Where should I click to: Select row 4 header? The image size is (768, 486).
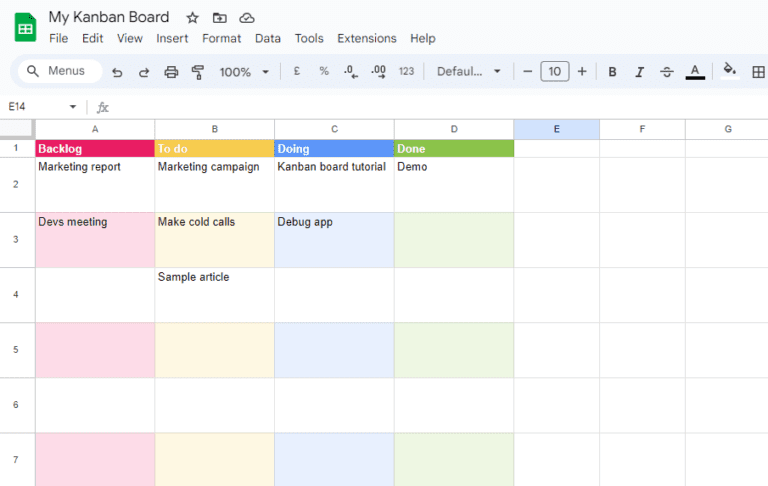[x=16, y=294]
